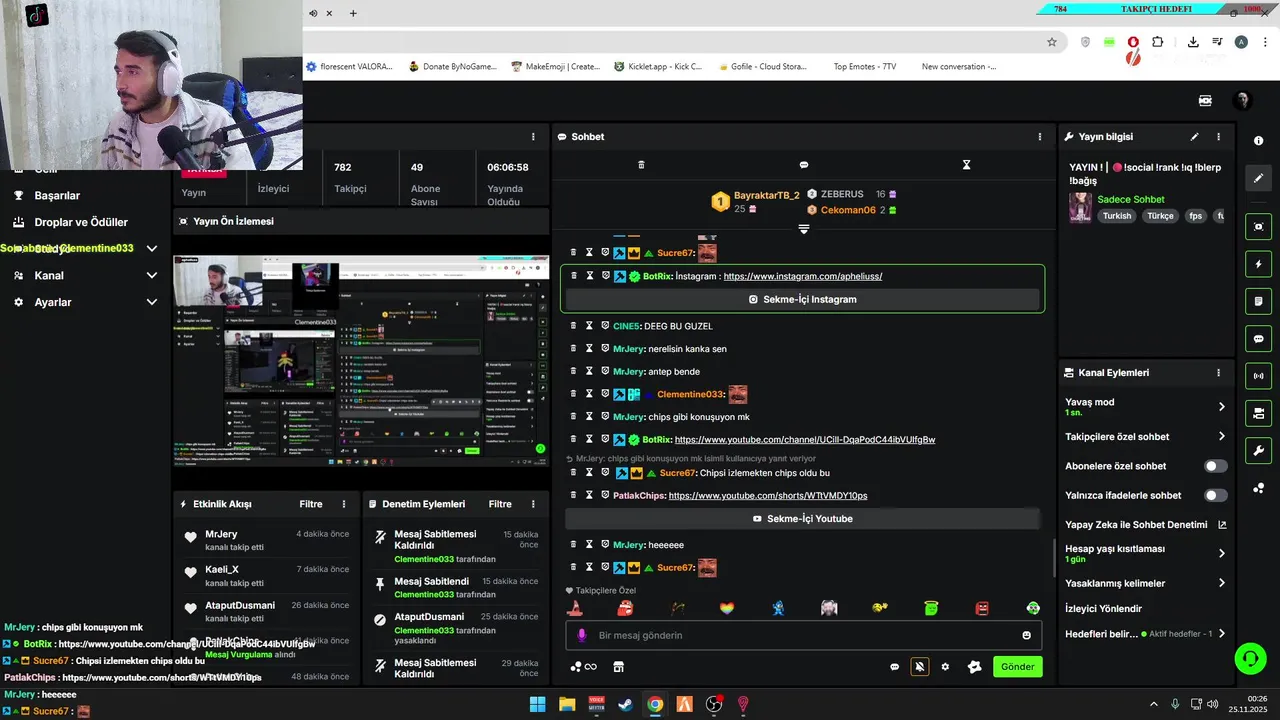Open Yayın bilgisi three-dot menu

click(1218, 137)
